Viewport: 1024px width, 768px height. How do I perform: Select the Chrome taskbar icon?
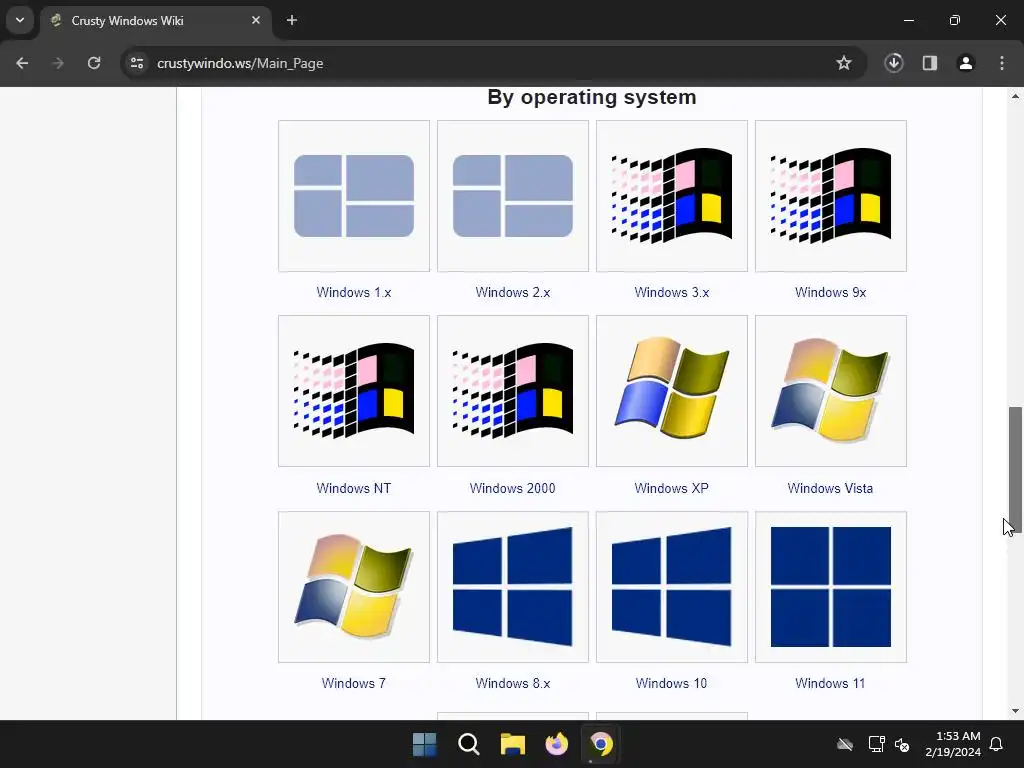pos(601,744)
